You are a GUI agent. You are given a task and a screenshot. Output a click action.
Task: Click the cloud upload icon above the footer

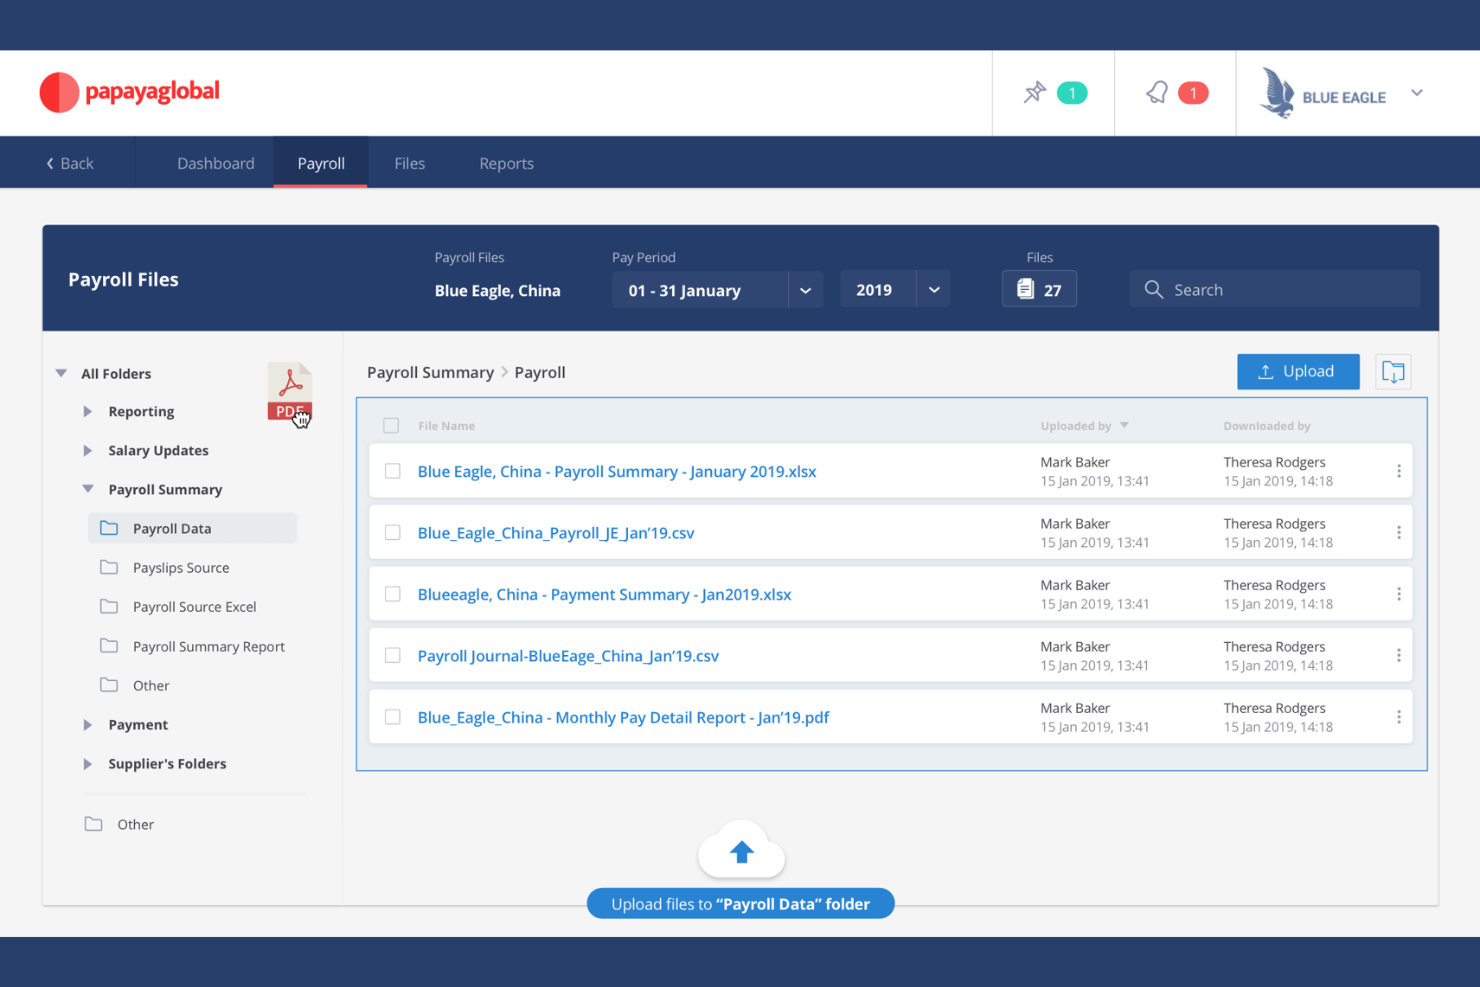741,850
